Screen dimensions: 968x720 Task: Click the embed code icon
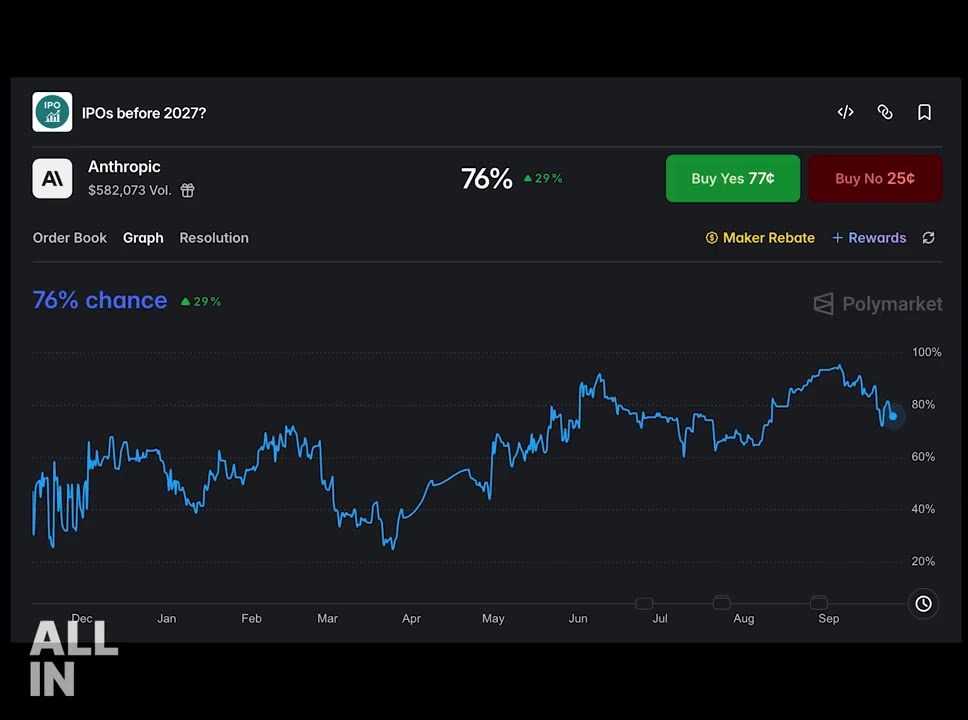[x=845, y=112]
